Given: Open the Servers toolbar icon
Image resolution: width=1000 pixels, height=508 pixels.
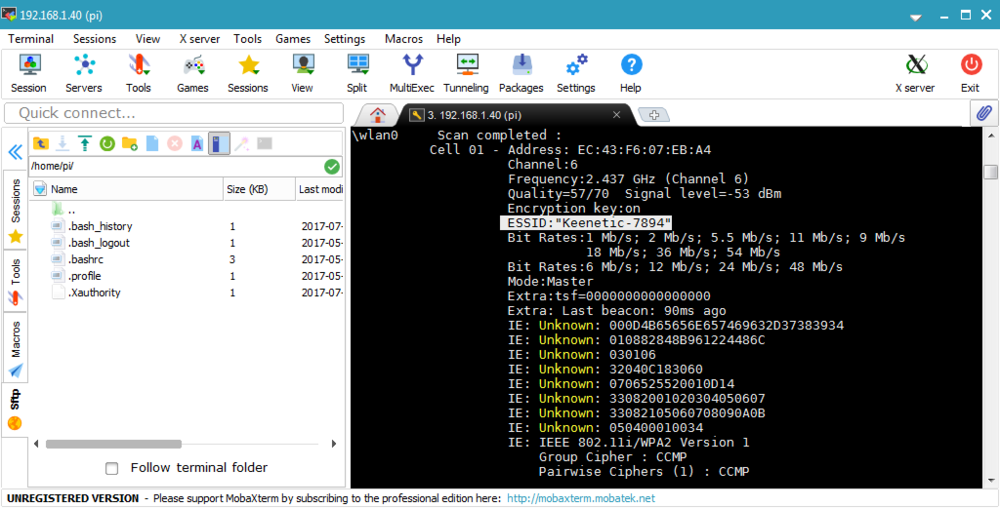Looking at the screenshot, I should coord(84,73).
